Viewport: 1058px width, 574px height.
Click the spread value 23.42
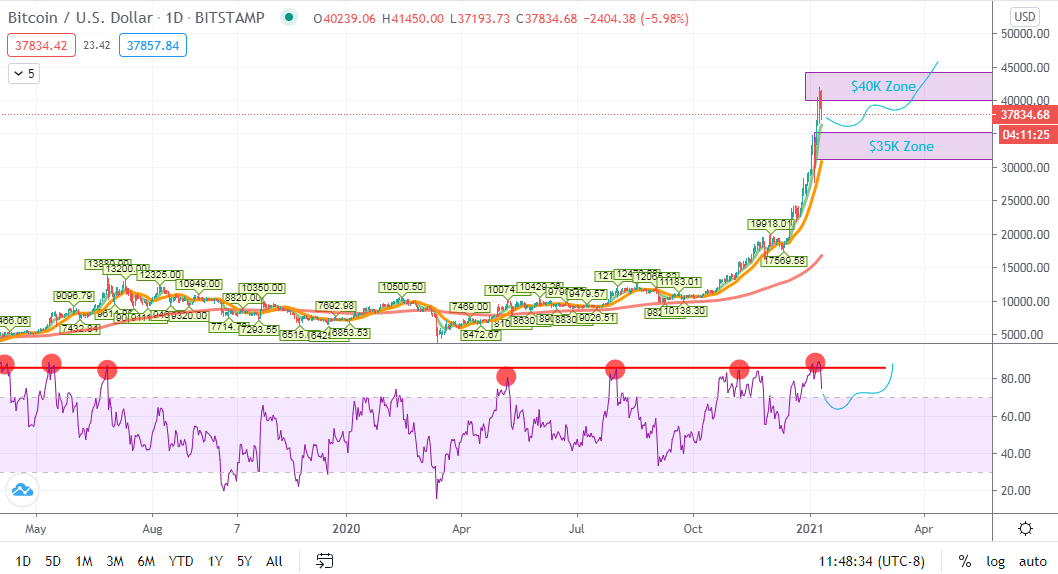point(96,45)
